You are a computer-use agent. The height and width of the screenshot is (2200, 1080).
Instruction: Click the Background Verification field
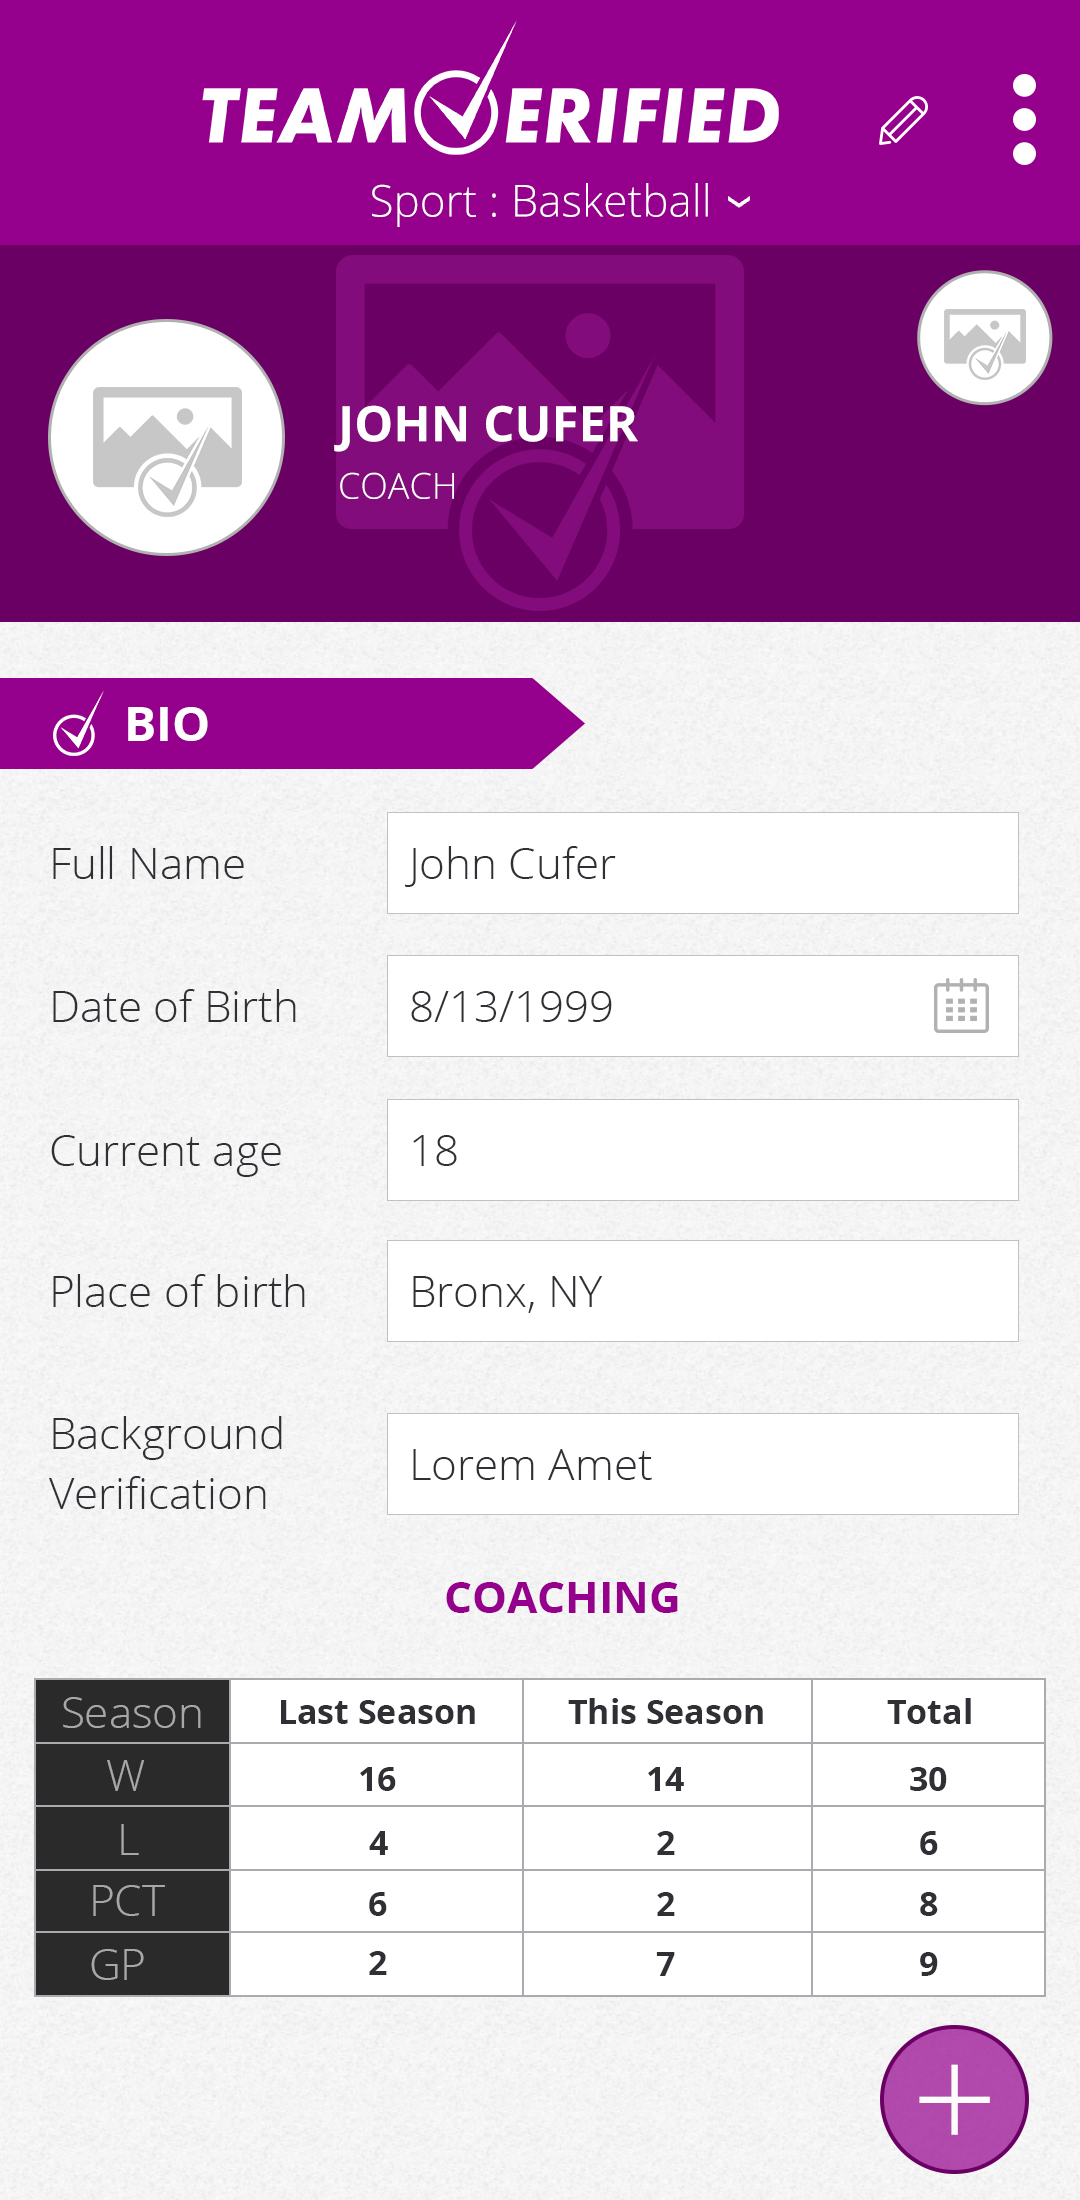[702, 1464]
